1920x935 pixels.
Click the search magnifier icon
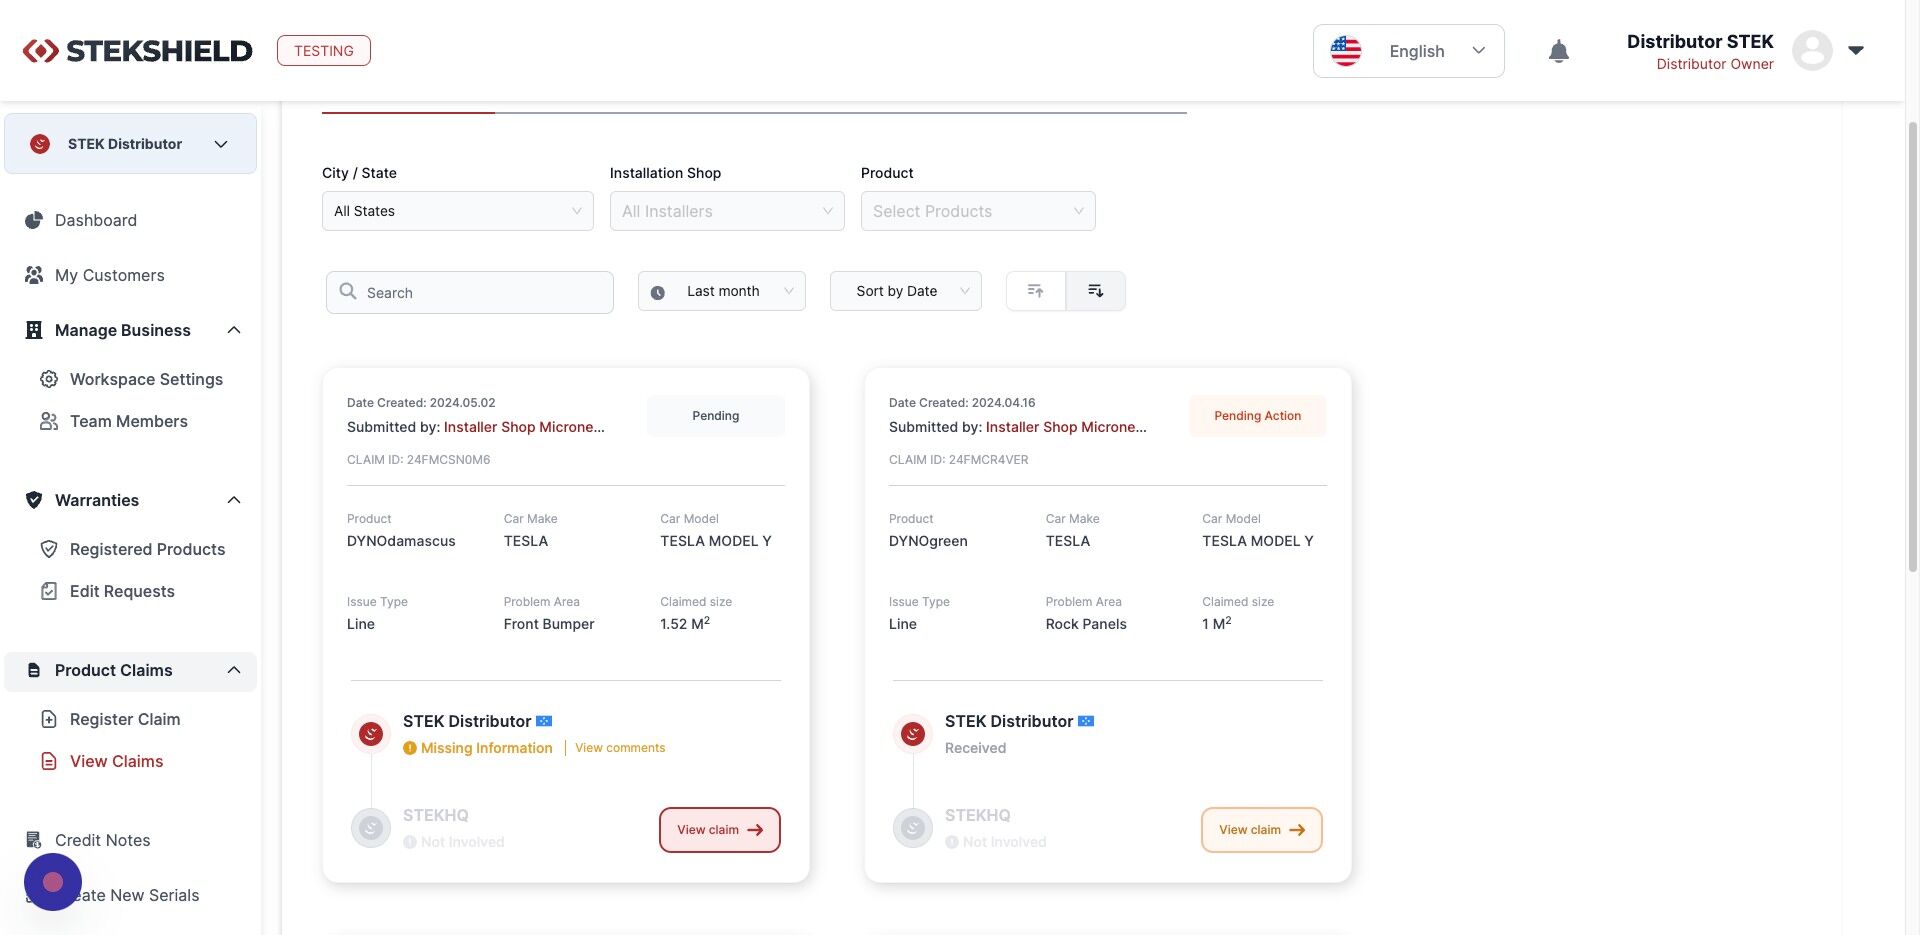point(348,291)
